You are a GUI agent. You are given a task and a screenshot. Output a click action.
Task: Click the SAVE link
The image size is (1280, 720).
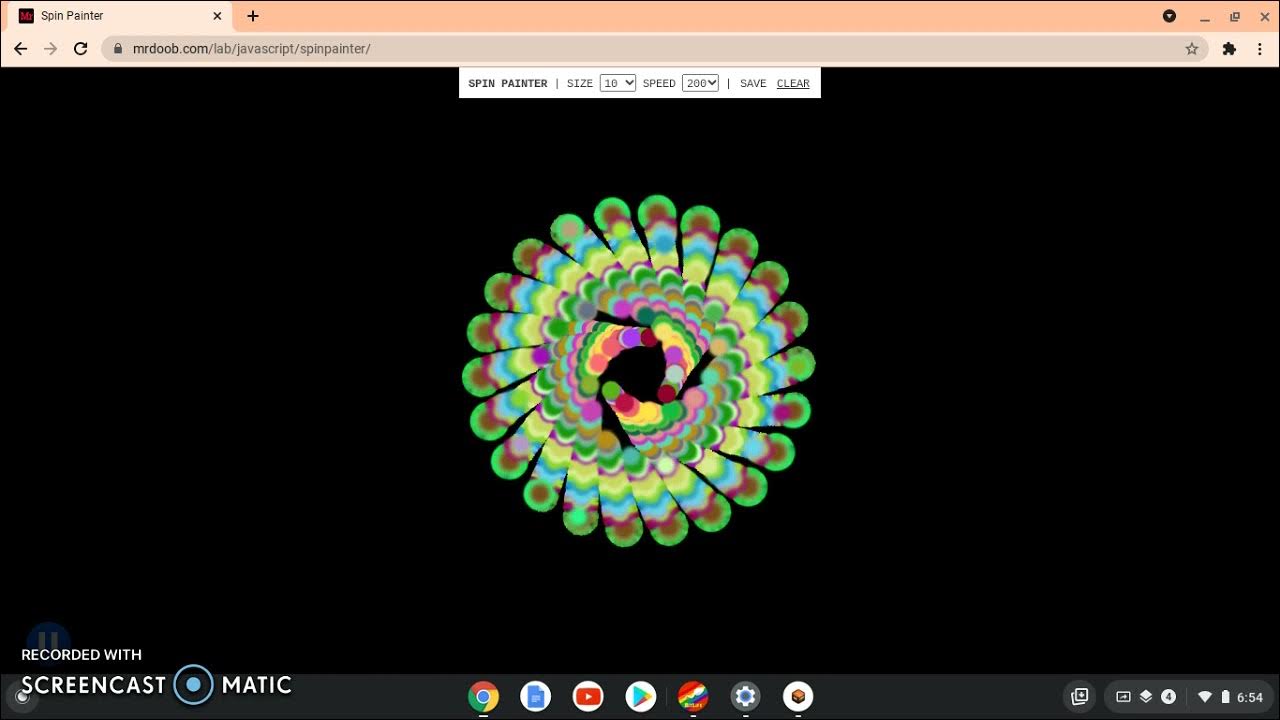click(x=753, y=84)
